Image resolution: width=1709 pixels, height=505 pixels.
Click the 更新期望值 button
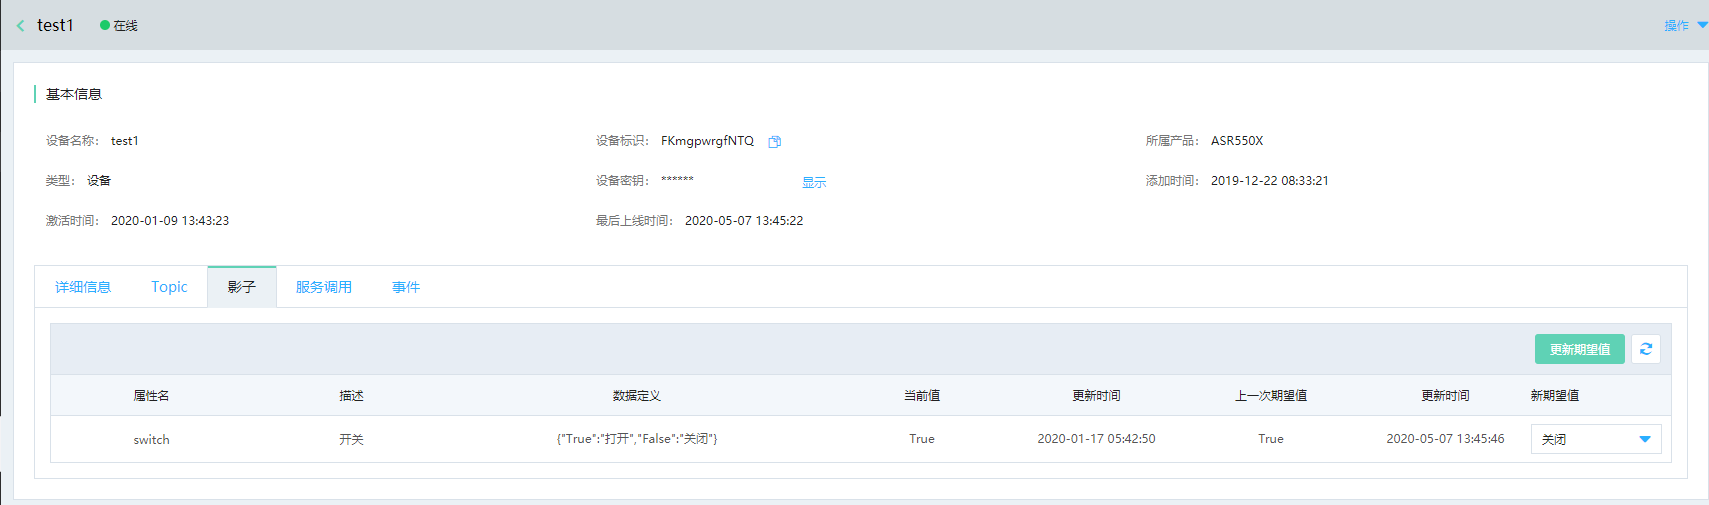click(1580, 349)
